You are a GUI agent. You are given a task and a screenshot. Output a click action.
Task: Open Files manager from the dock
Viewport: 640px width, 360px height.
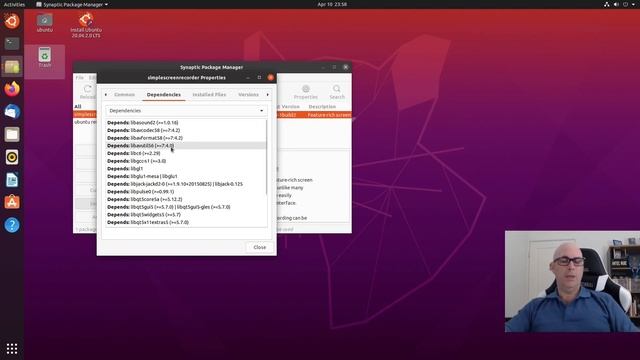point(12,134)
